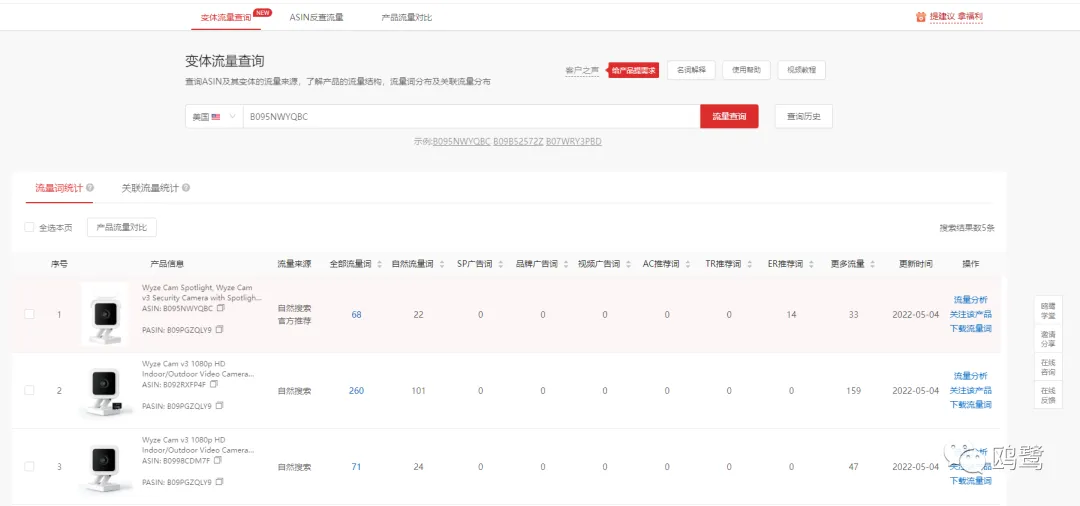Viewport: 1080px width, 506px height.
Task: Sort by ER推荐词 column arrows
Action: [x=813, y=264]
